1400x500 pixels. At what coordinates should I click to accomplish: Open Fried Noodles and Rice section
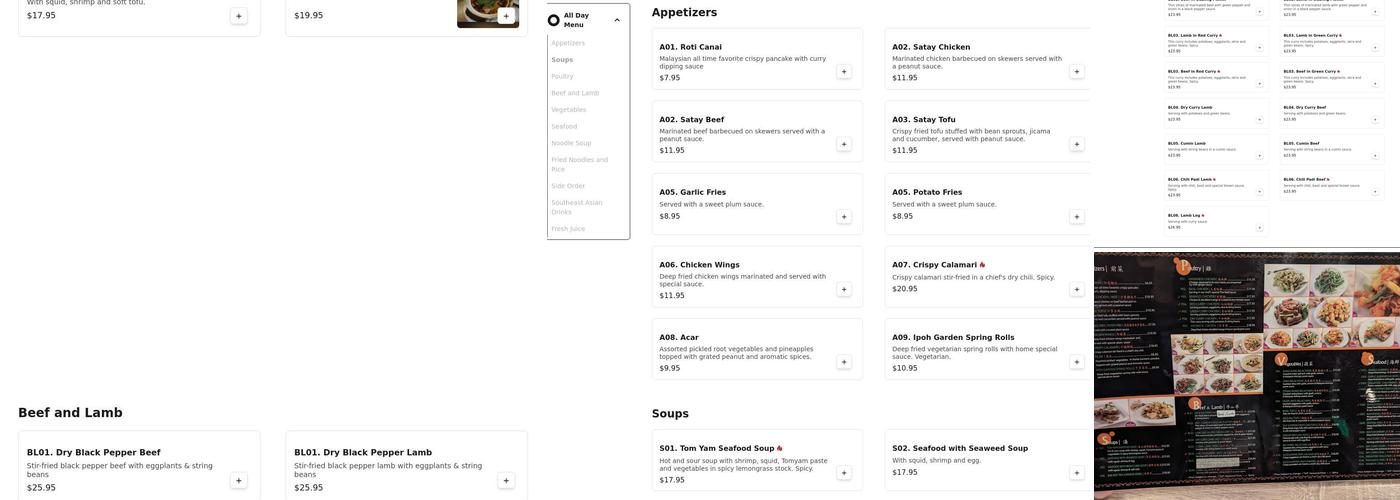coord(579,164)
